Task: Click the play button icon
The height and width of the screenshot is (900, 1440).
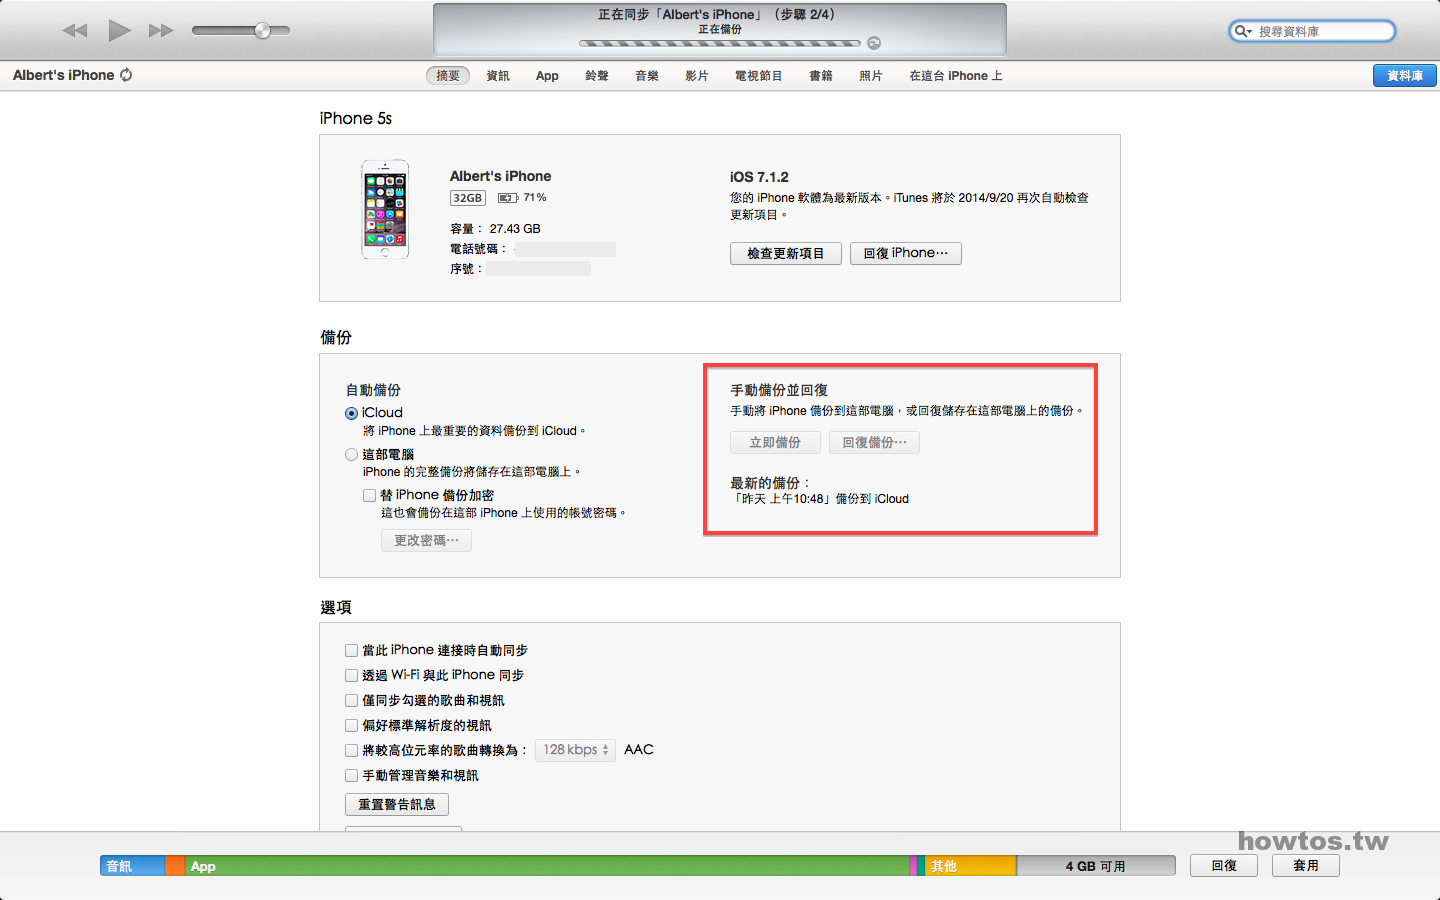Action: tap(120, 30)
